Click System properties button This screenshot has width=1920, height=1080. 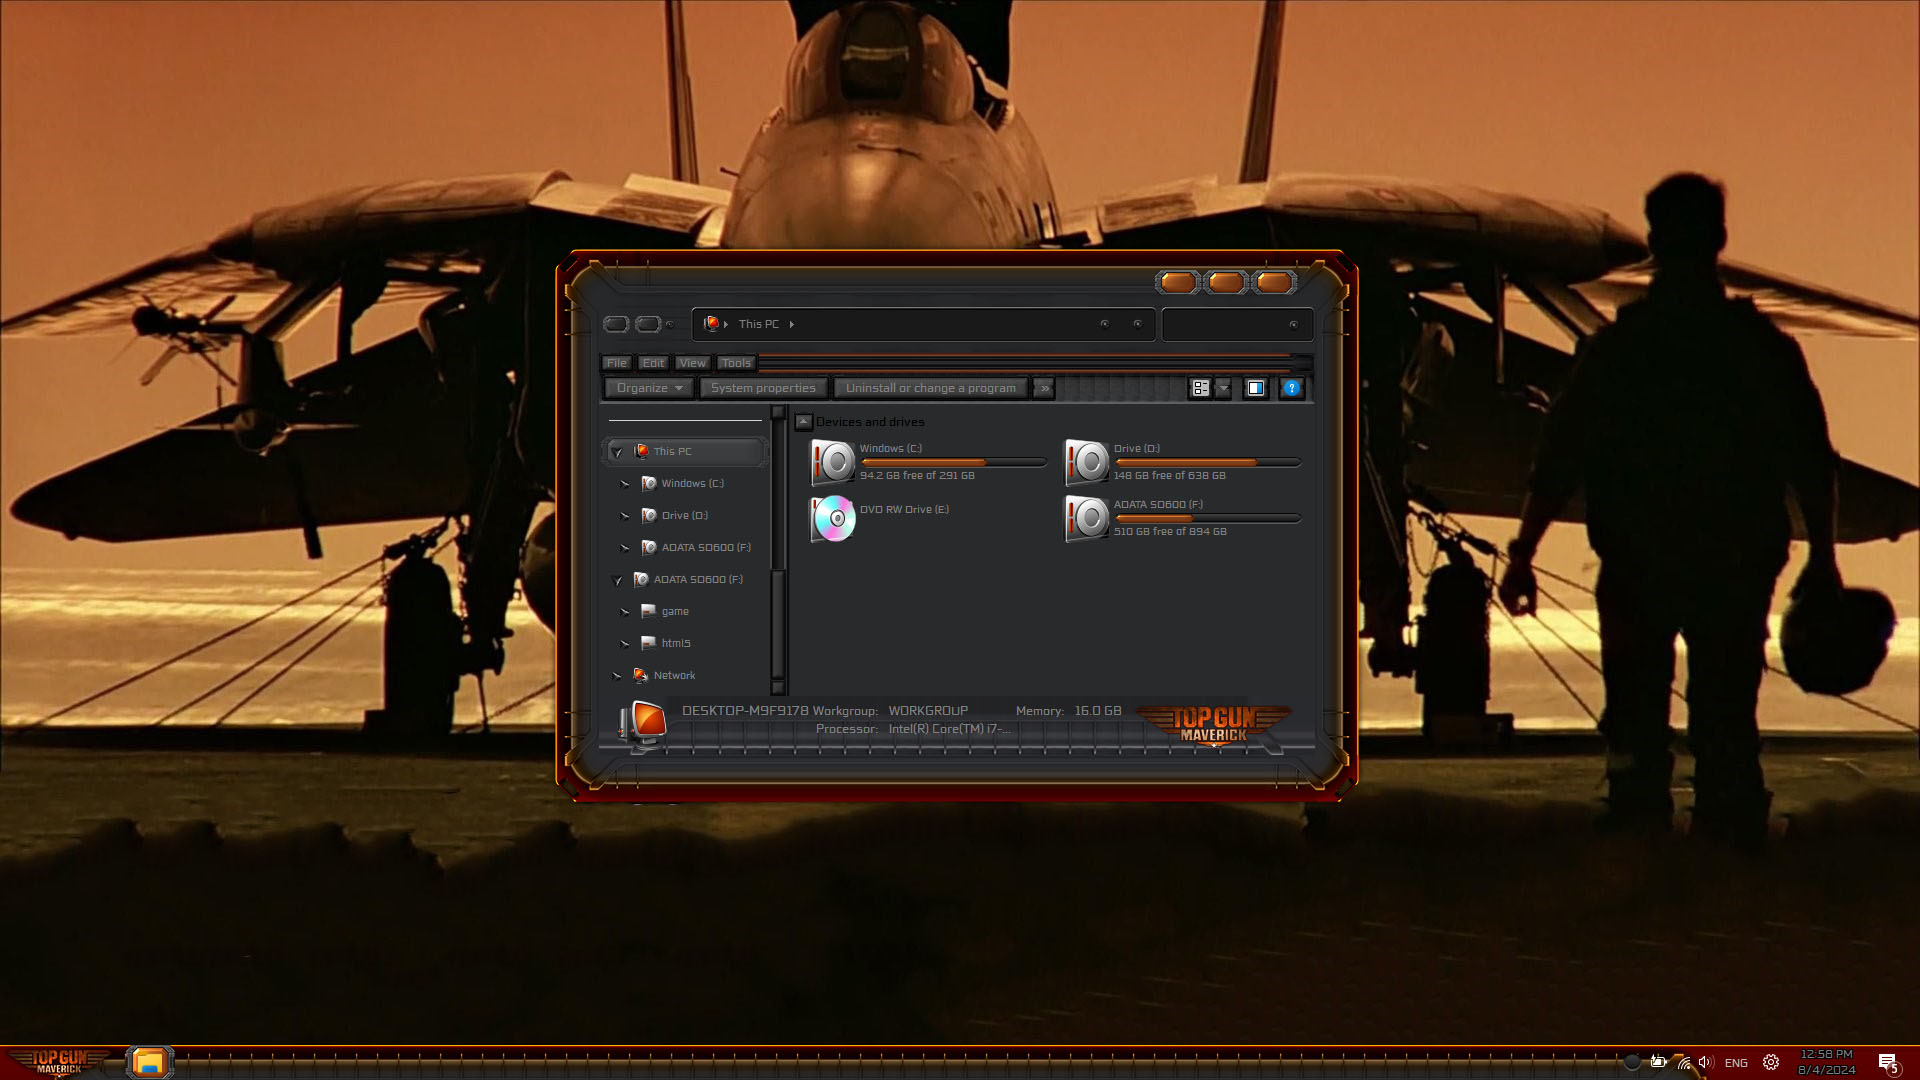763,388
